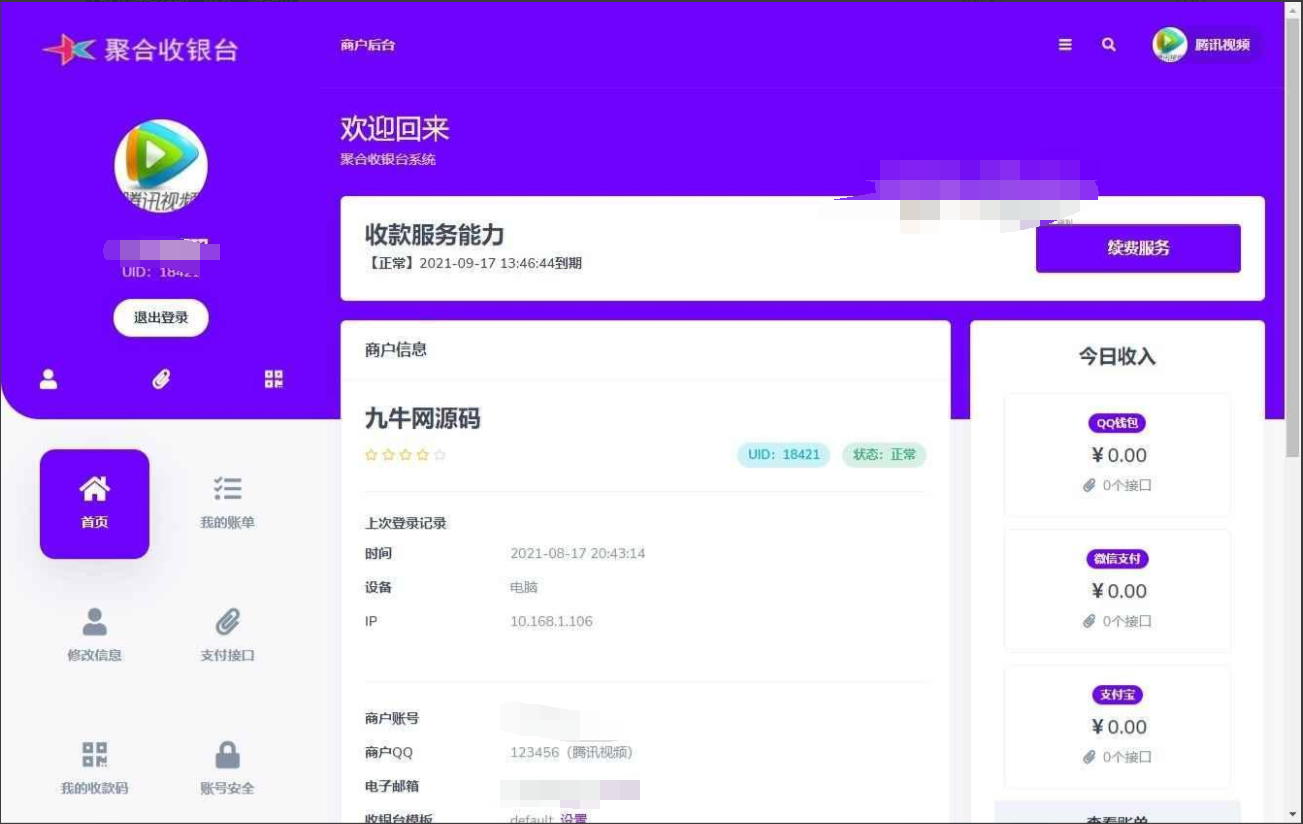Click the search icon in the top navigation
Image resolution: width=1303 pixels, height=824 pixels.
[x=1107, y=44]
